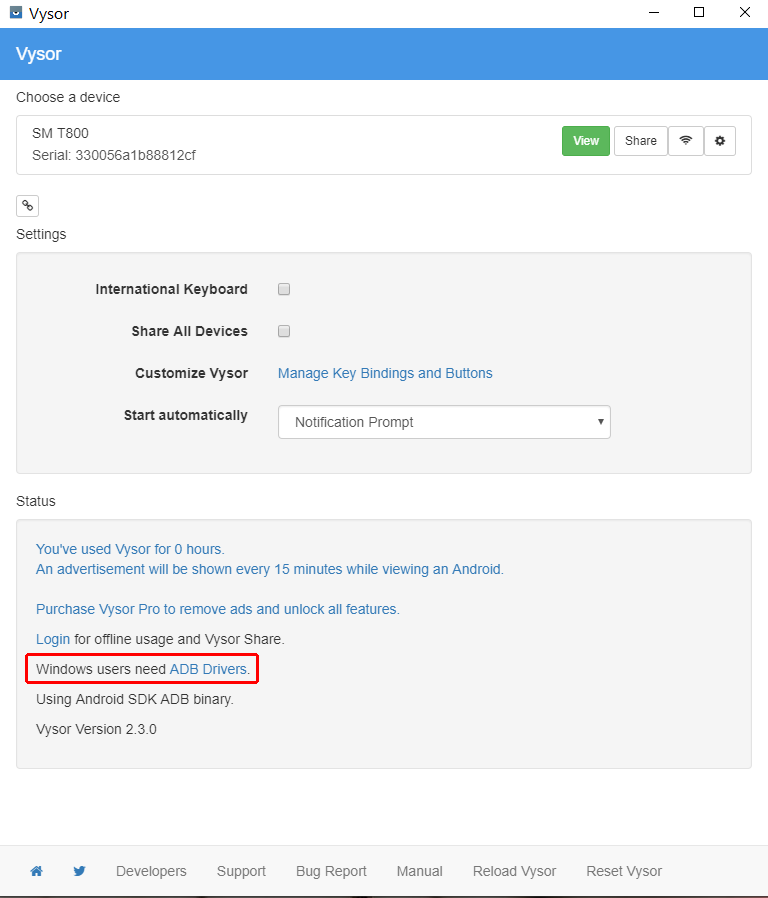Click Reset Vysor in footer
The width and height of the screenshot is (768, 898).
[624, 871]
